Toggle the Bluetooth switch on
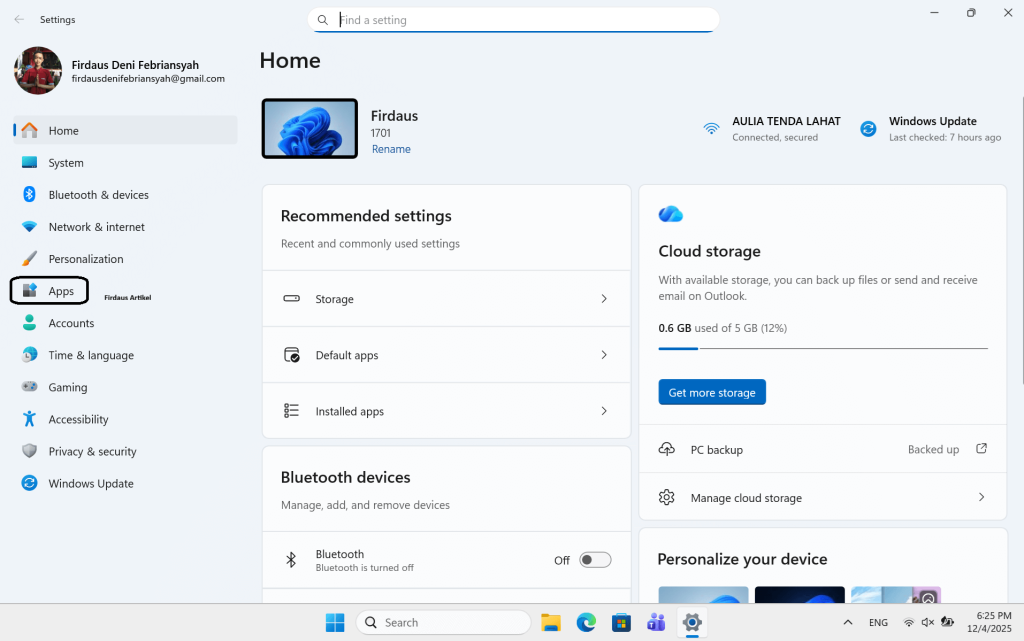 click(x=595, y=559)
